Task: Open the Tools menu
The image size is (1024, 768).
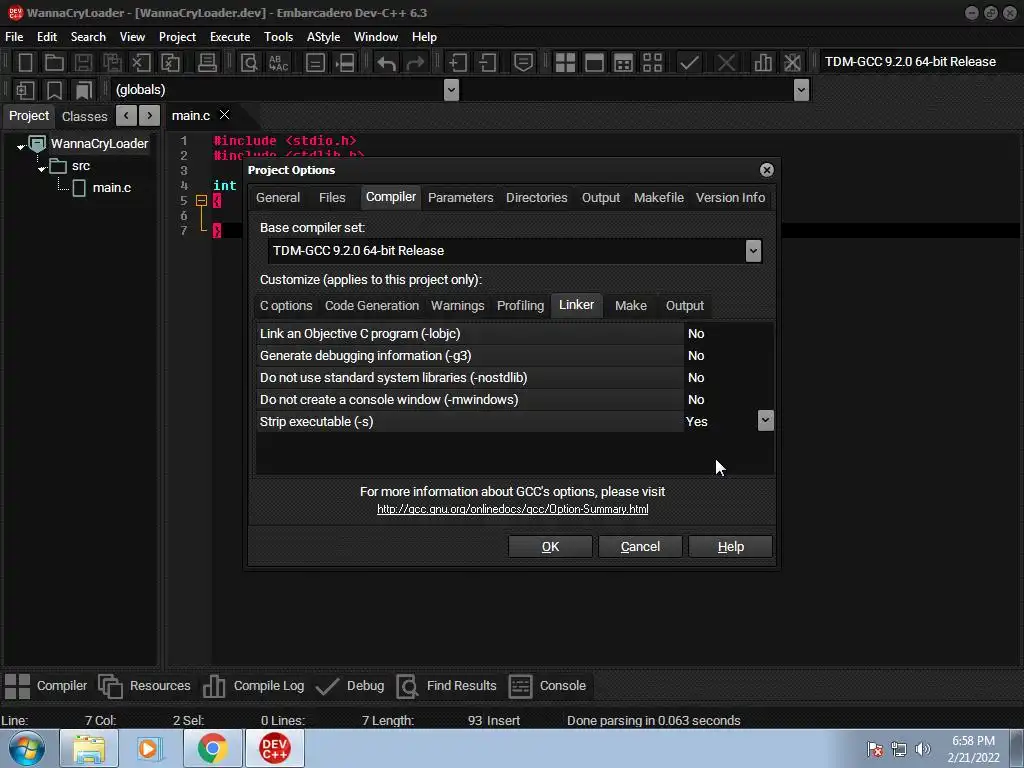Action: (x=278, y=37)
